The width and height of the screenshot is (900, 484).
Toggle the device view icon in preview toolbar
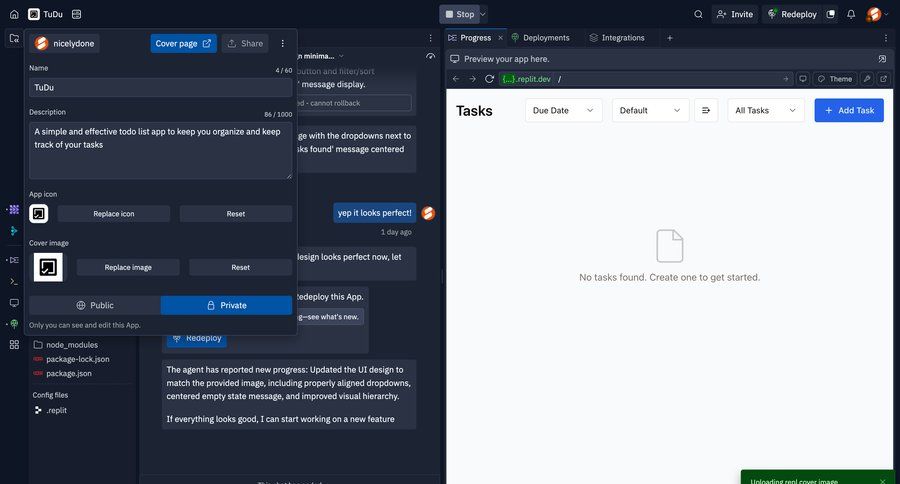click(x=803, y=79)
